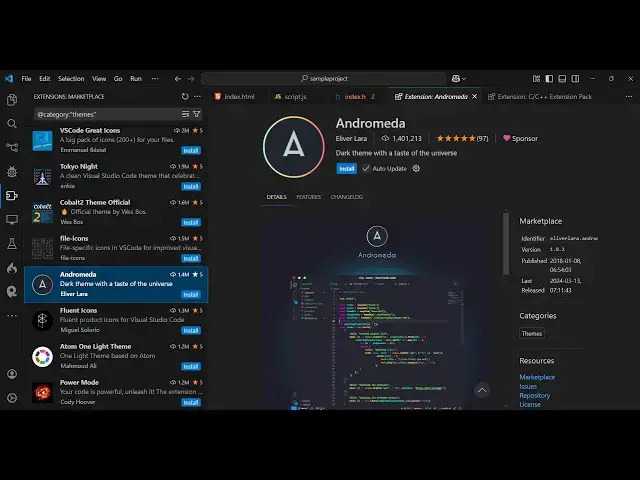Clear extensions search results icon
The height and width of the screenshot is (480, 640).
click(185, 114)
